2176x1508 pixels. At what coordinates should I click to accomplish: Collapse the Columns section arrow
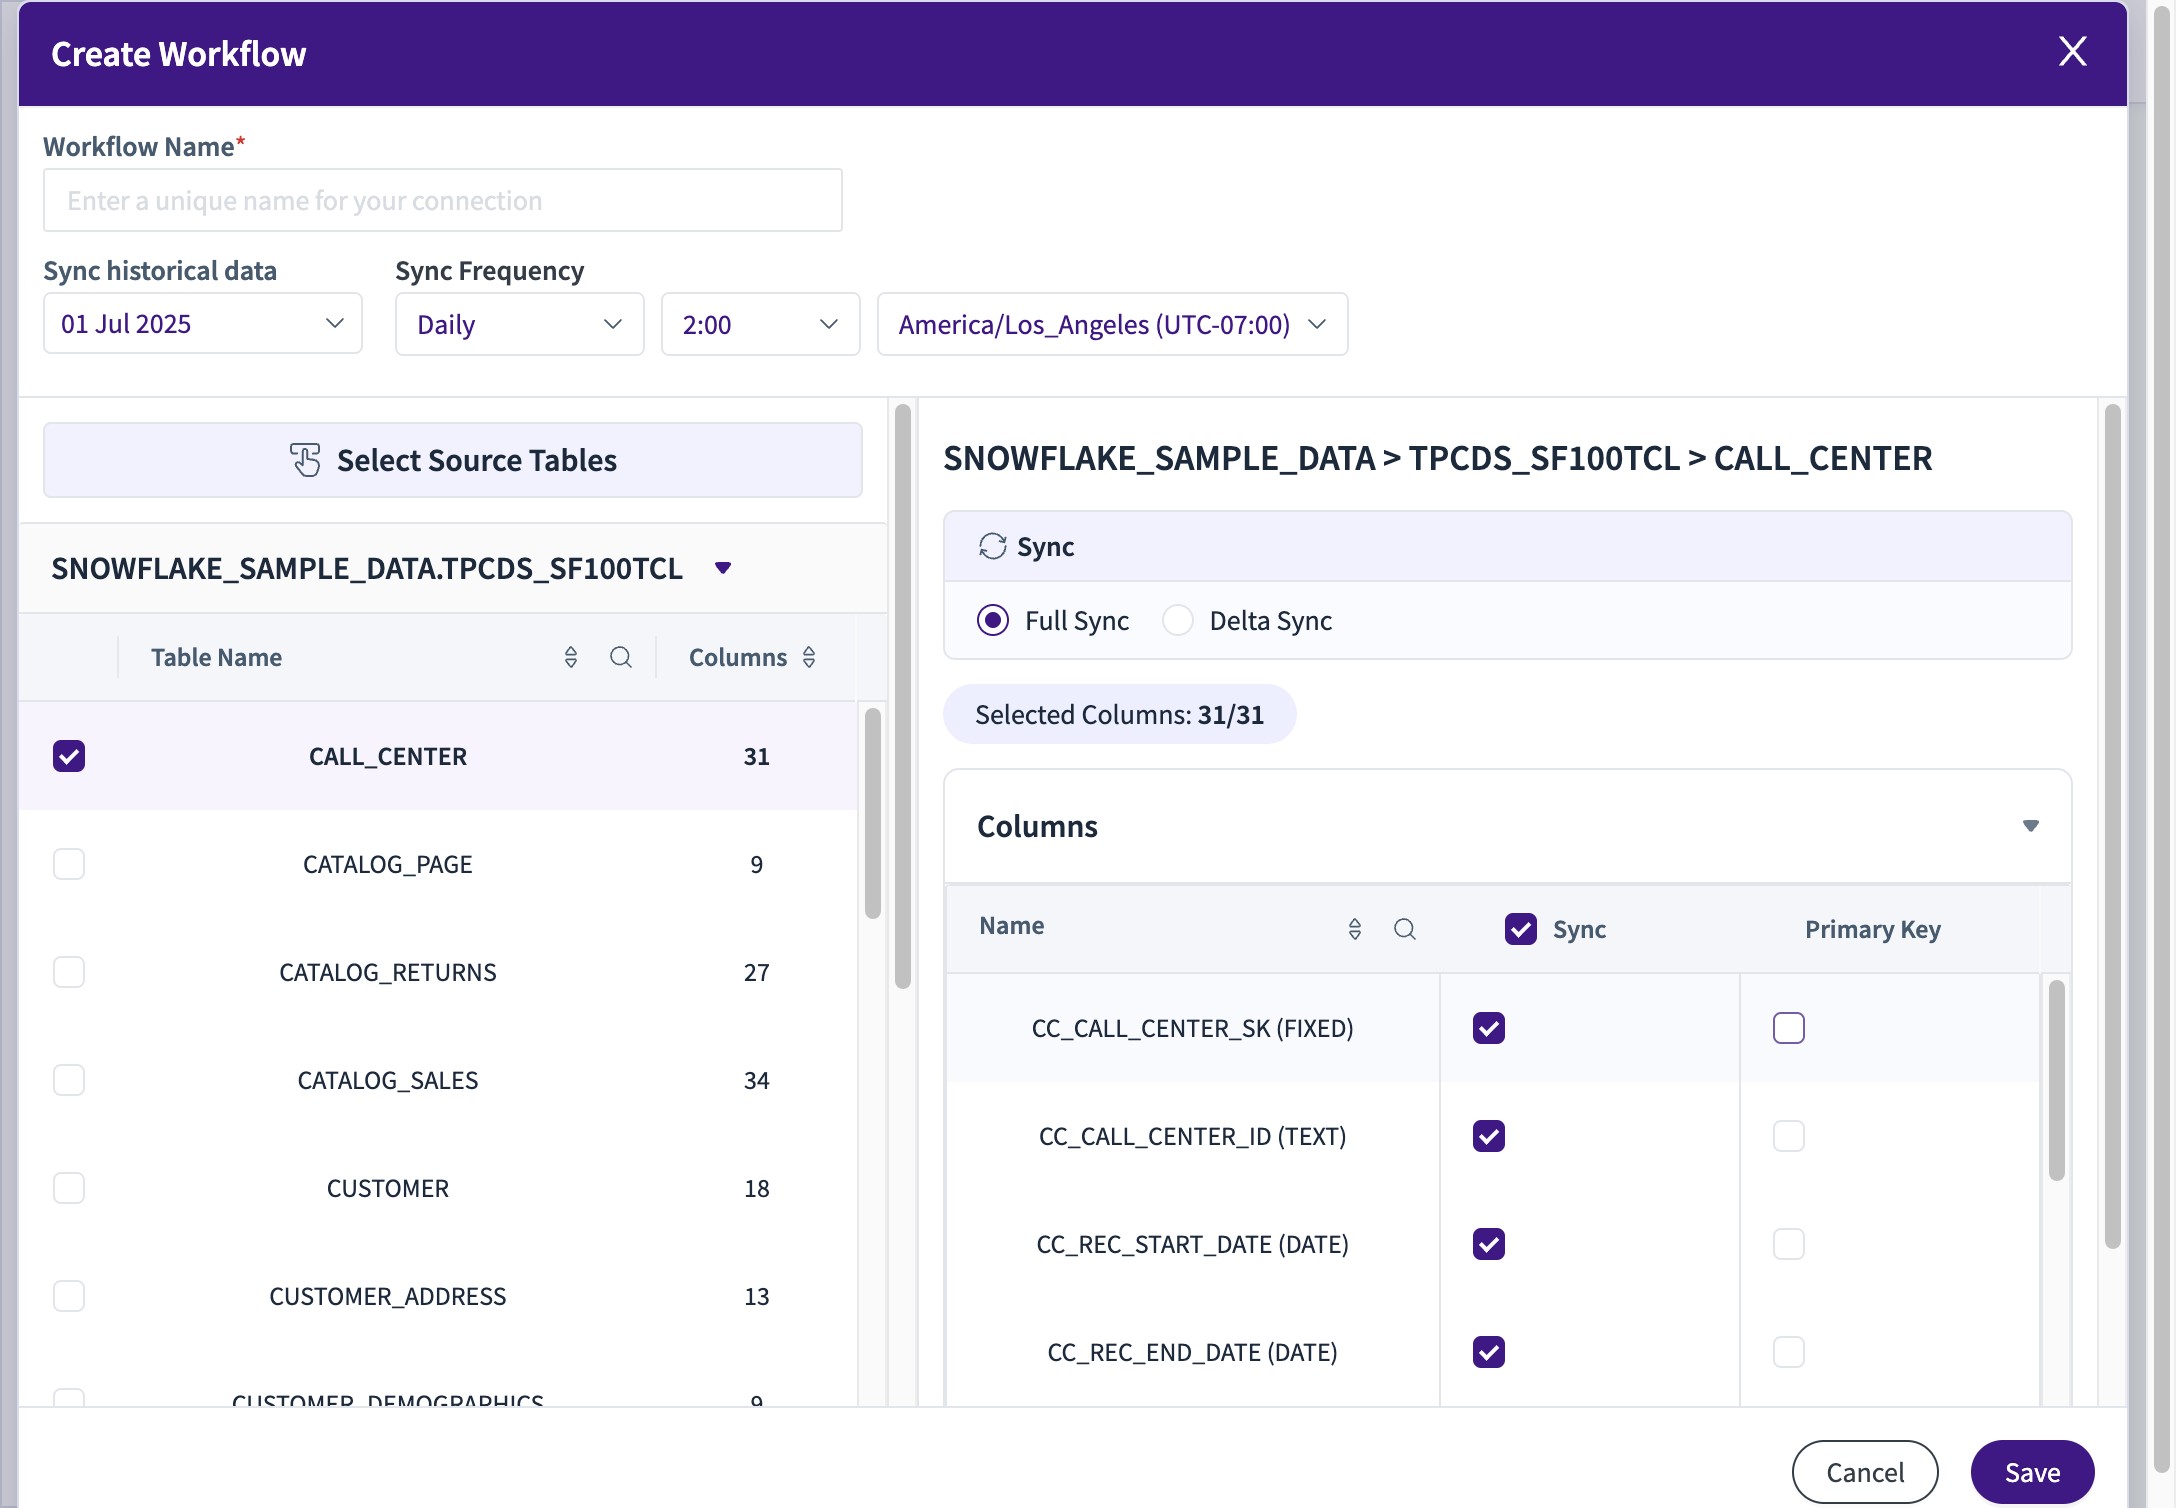(2030, 826)
